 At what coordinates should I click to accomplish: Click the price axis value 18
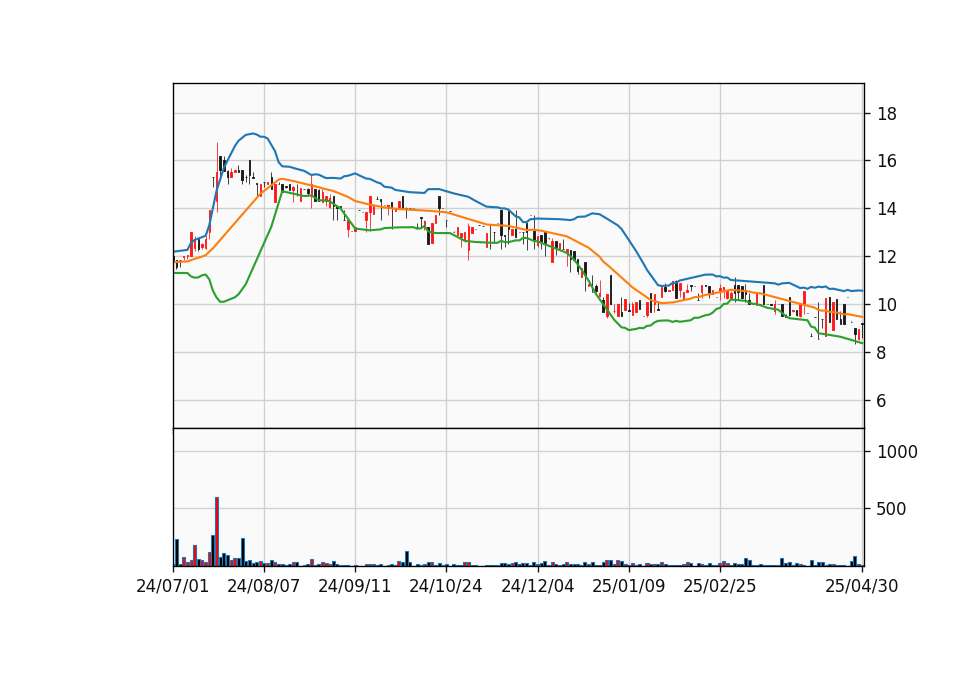(887, 114)
